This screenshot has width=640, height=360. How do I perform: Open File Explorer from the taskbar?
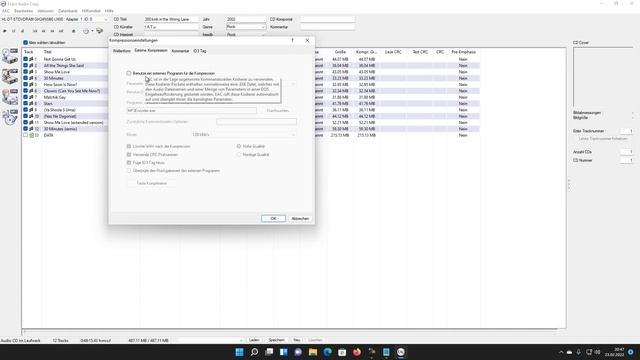coord(313,352)
